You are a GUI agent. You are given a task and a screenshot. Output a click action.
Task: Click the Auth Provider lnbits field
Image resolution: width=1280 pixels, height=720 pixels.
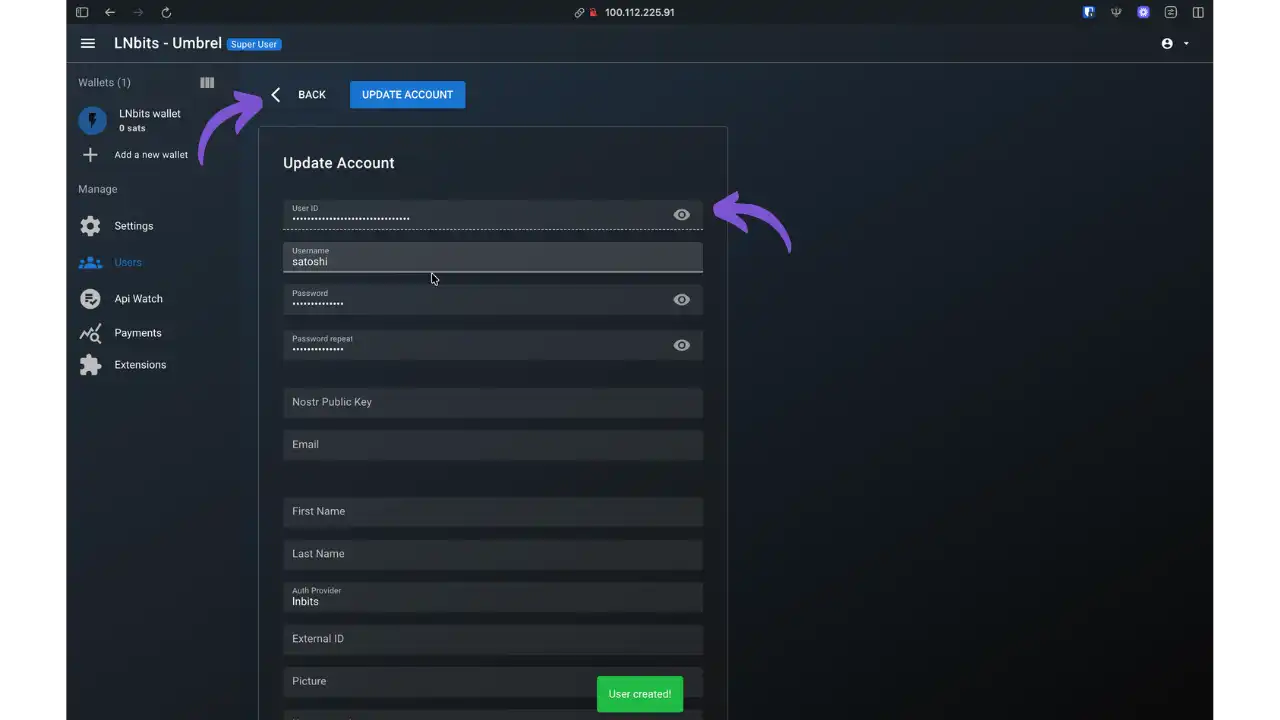[492, 597]
